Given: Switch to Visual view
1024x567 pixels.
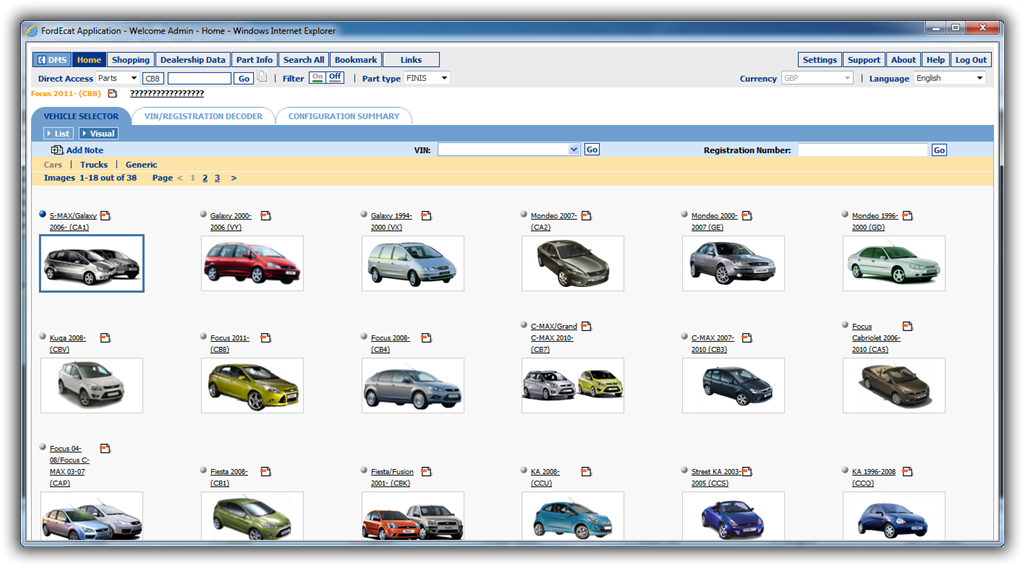Looking at the screenshot, I should (x=98, y=133).
